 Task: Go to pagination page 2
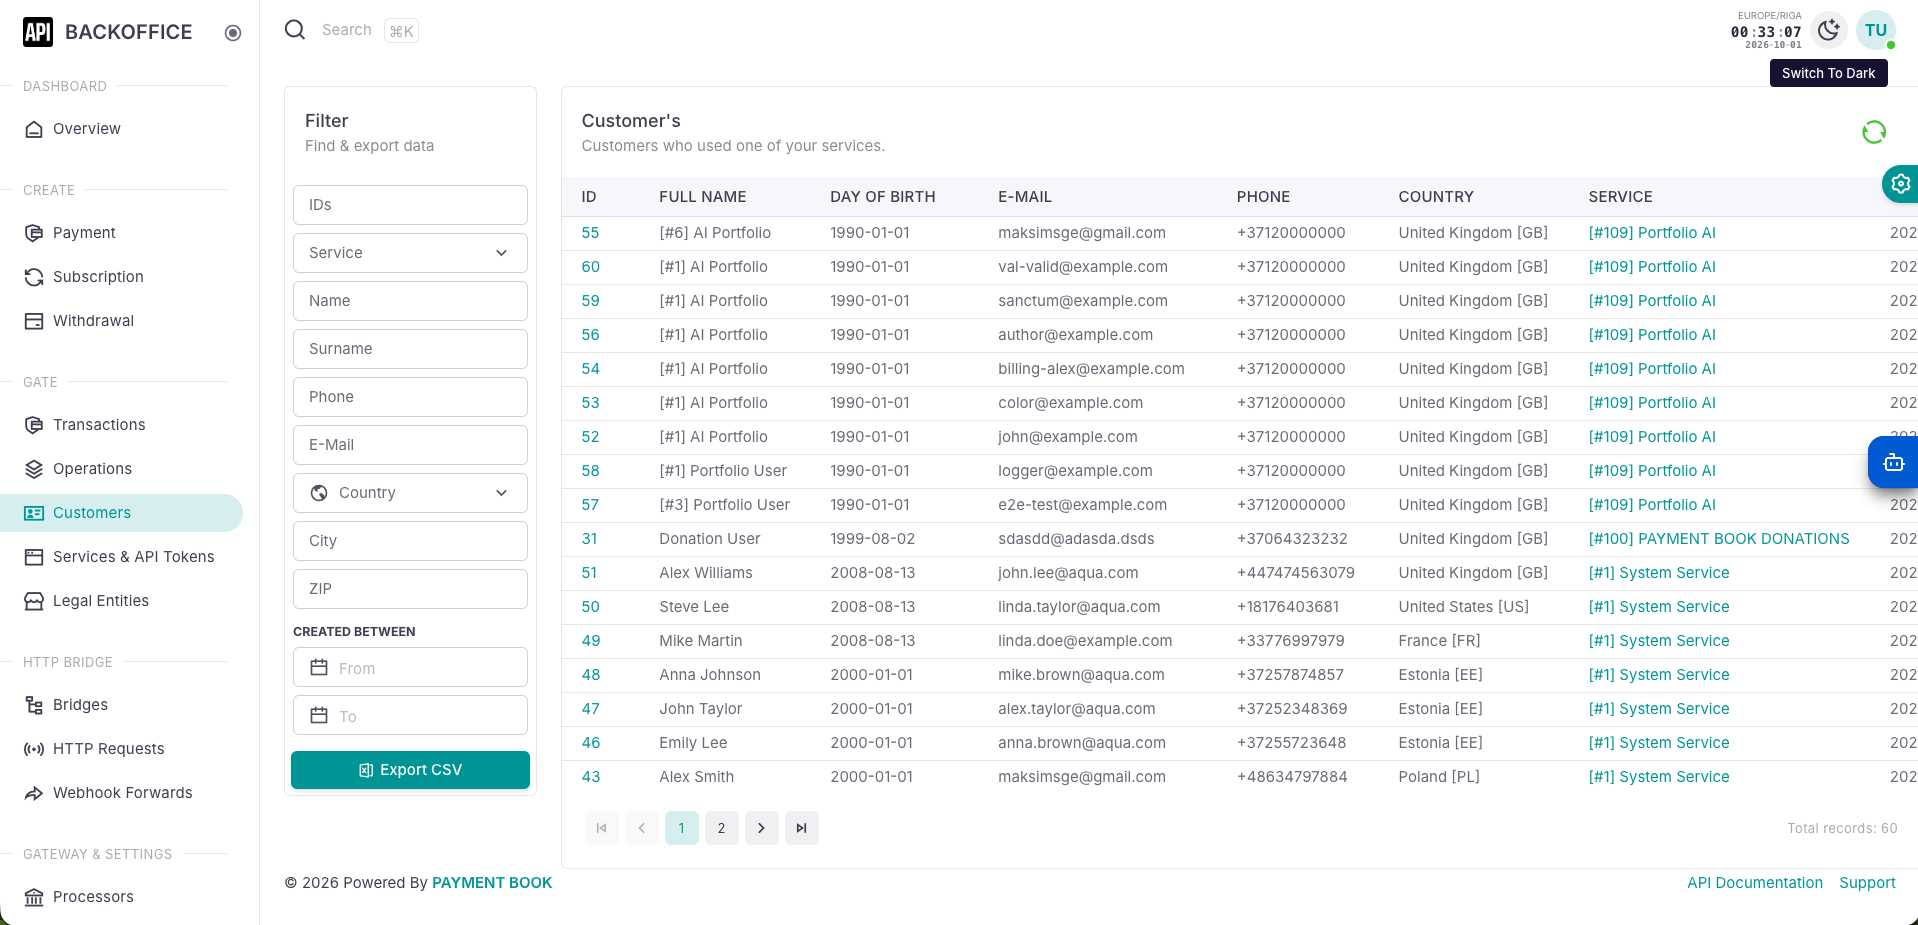pyautogui.click(x=722, y=828)
